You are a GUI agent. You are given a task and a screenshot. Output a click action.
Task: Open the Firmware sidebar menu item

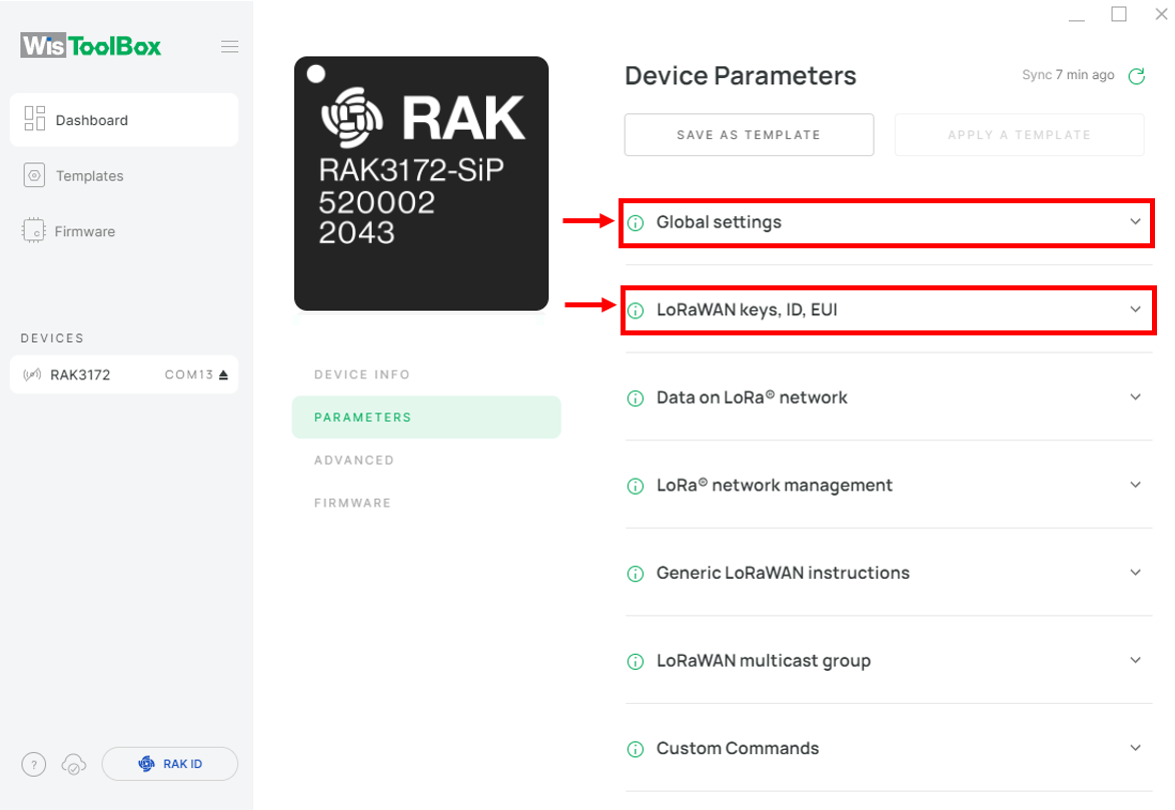124,232
